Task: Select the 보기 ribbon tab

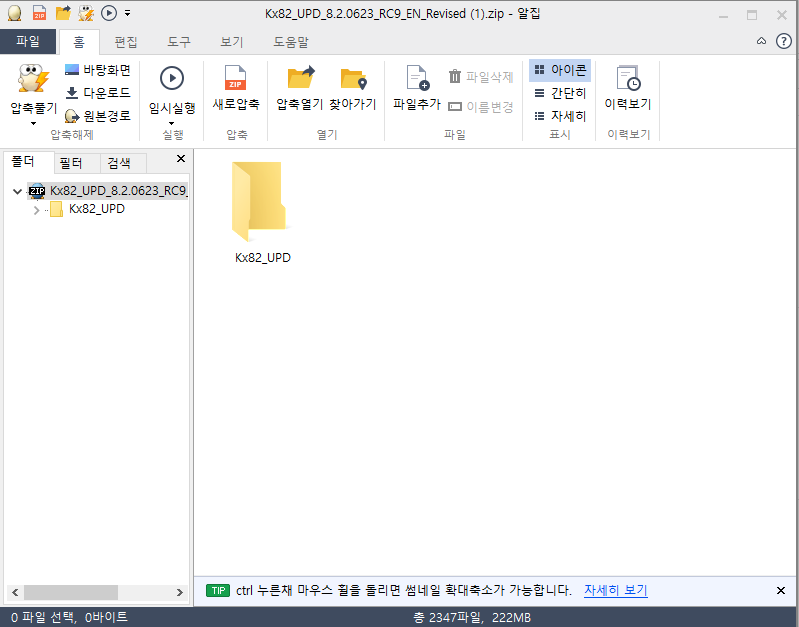Action: 232,42
